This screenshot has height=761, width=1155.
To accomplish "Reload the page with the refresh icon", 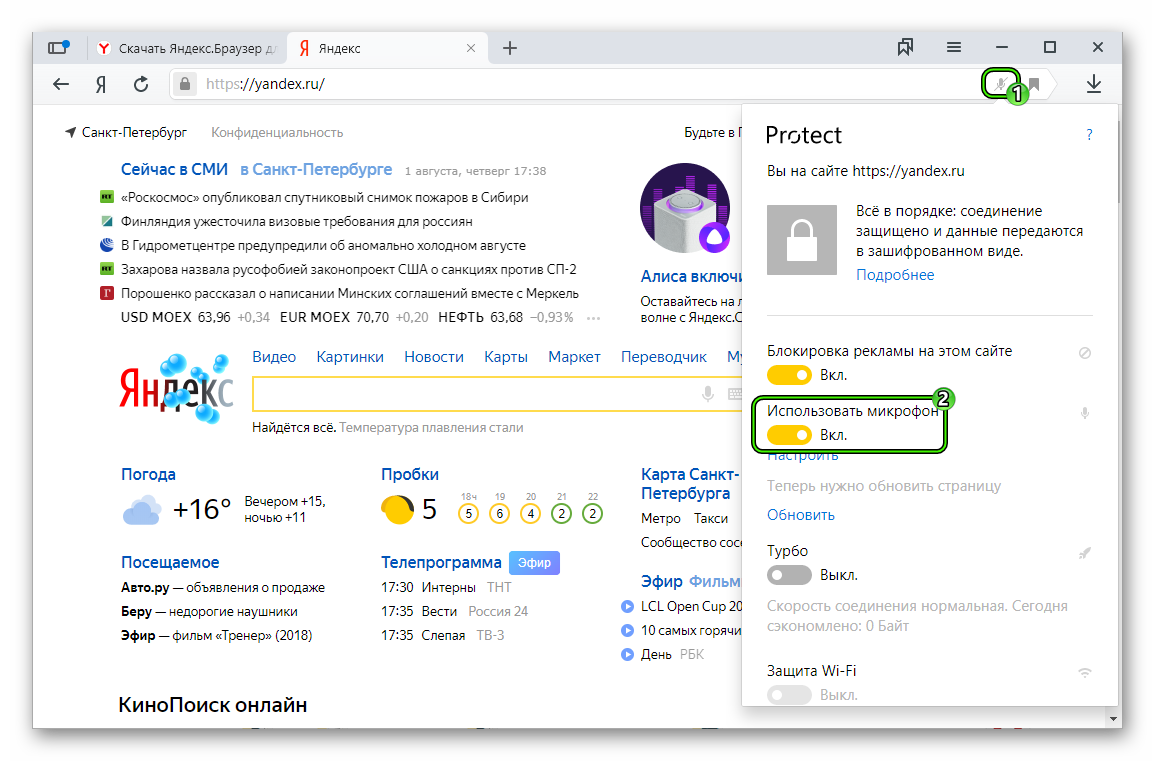I will coord(141,84).
